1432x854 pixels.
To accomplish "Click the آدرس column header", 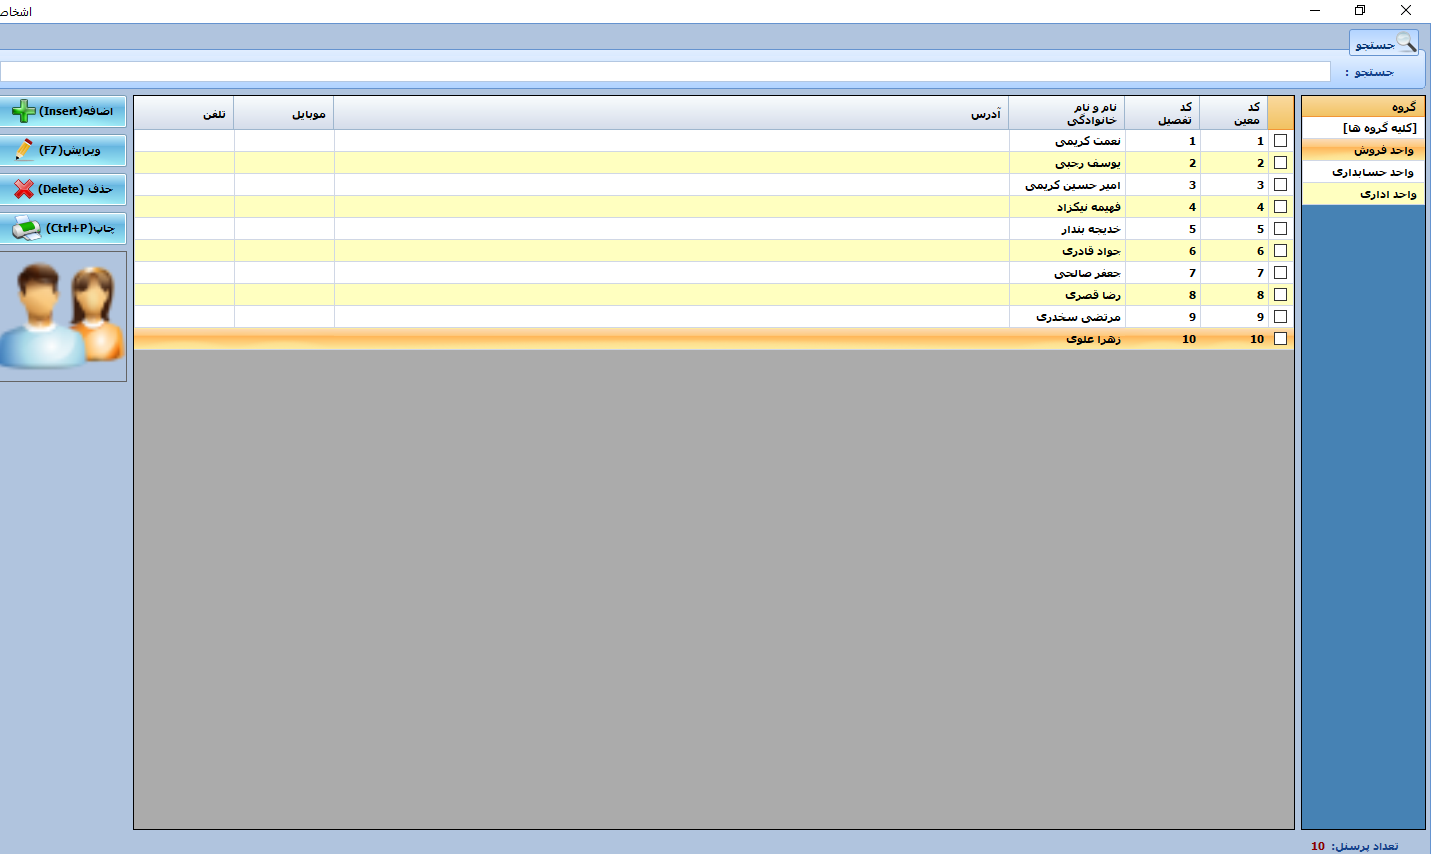I will [x=985, y=114].
